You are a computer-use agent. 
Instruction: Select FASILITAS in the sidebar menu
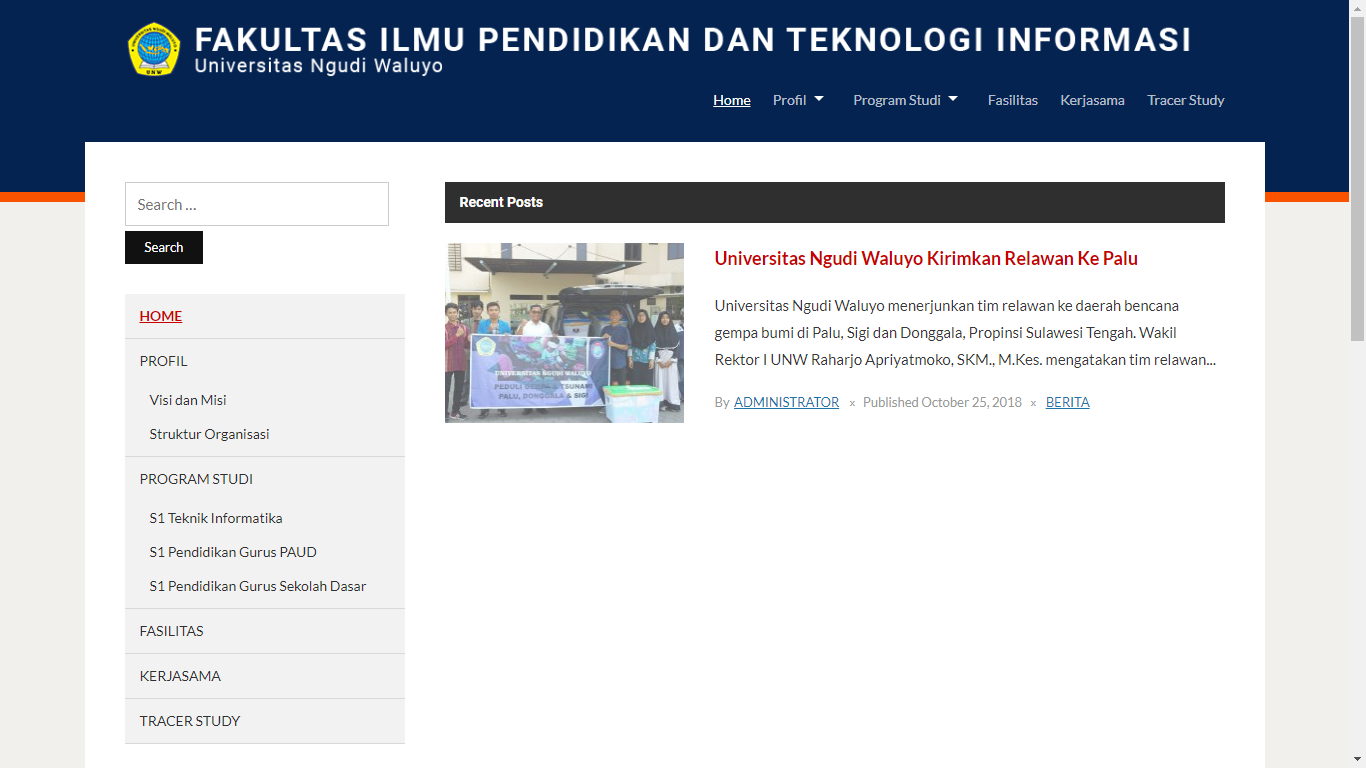172,631
